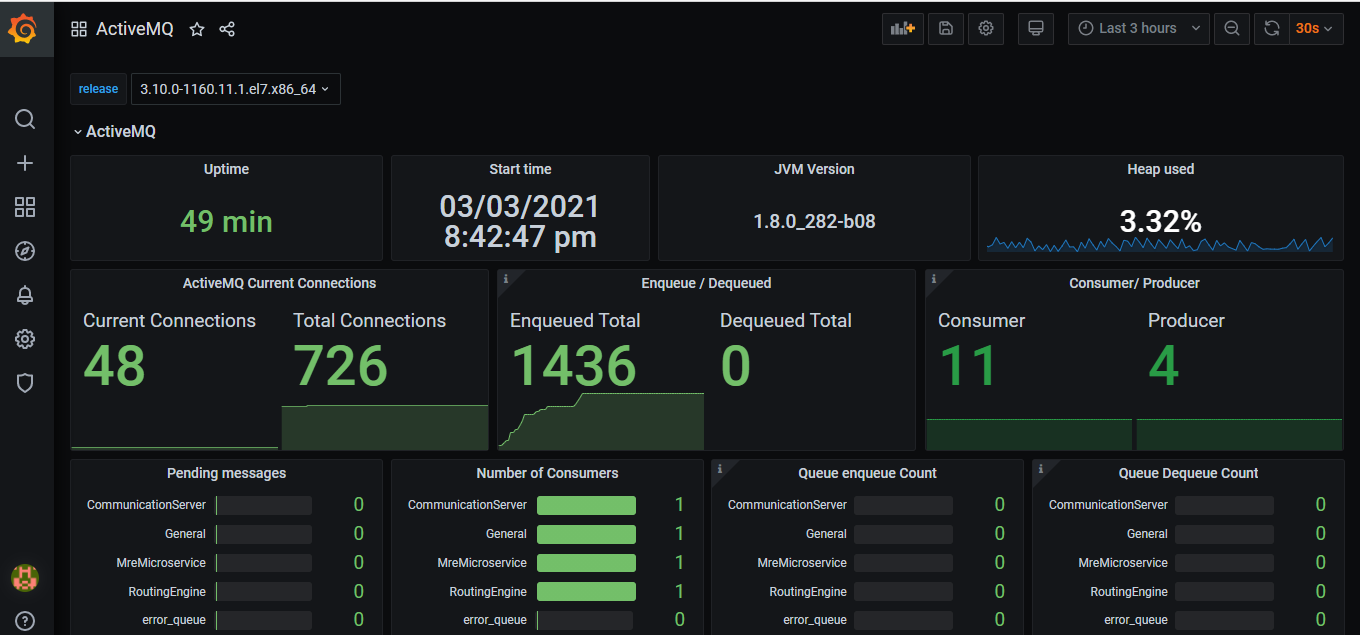Open the Dashboards icon in sidebar
Image resolution: width=1360 pixels, height=635 pixels.
[x=25, y=207]
